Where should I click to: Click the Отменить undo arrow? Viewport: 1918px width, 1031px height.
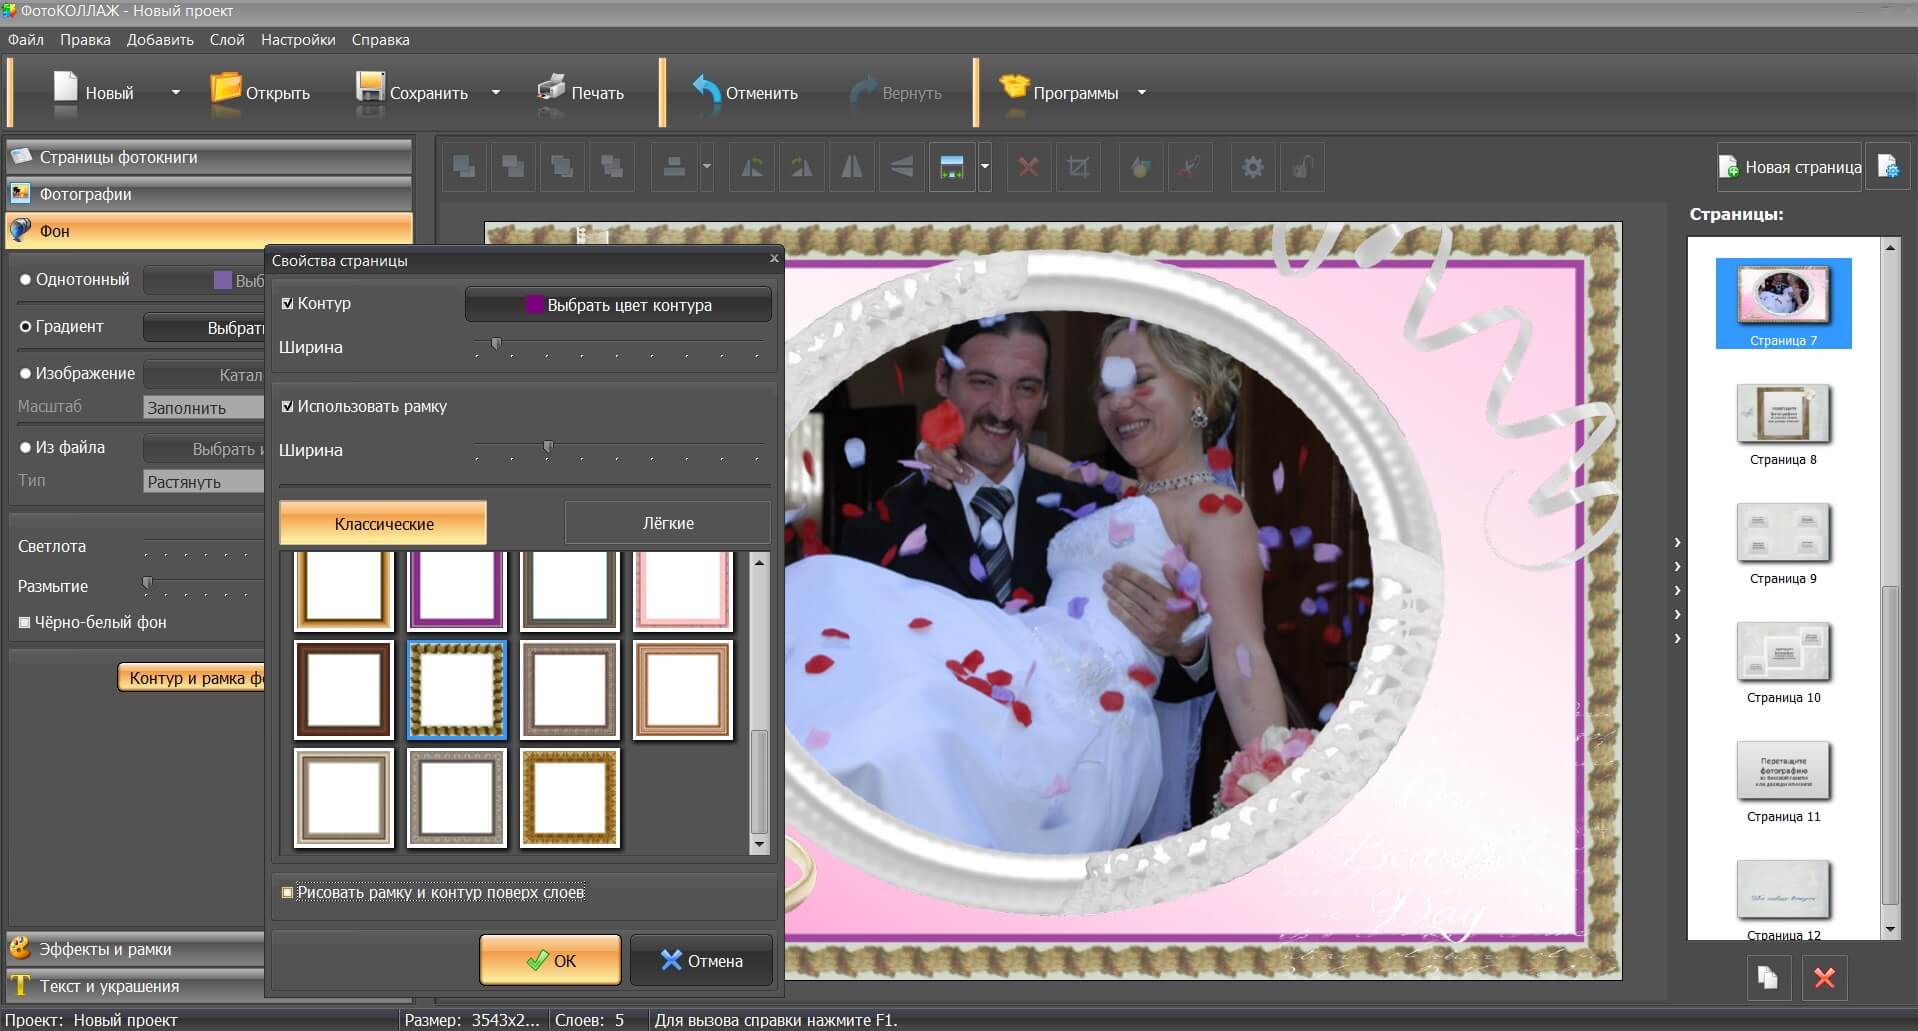pyautogui.click(x=706, y=91)
